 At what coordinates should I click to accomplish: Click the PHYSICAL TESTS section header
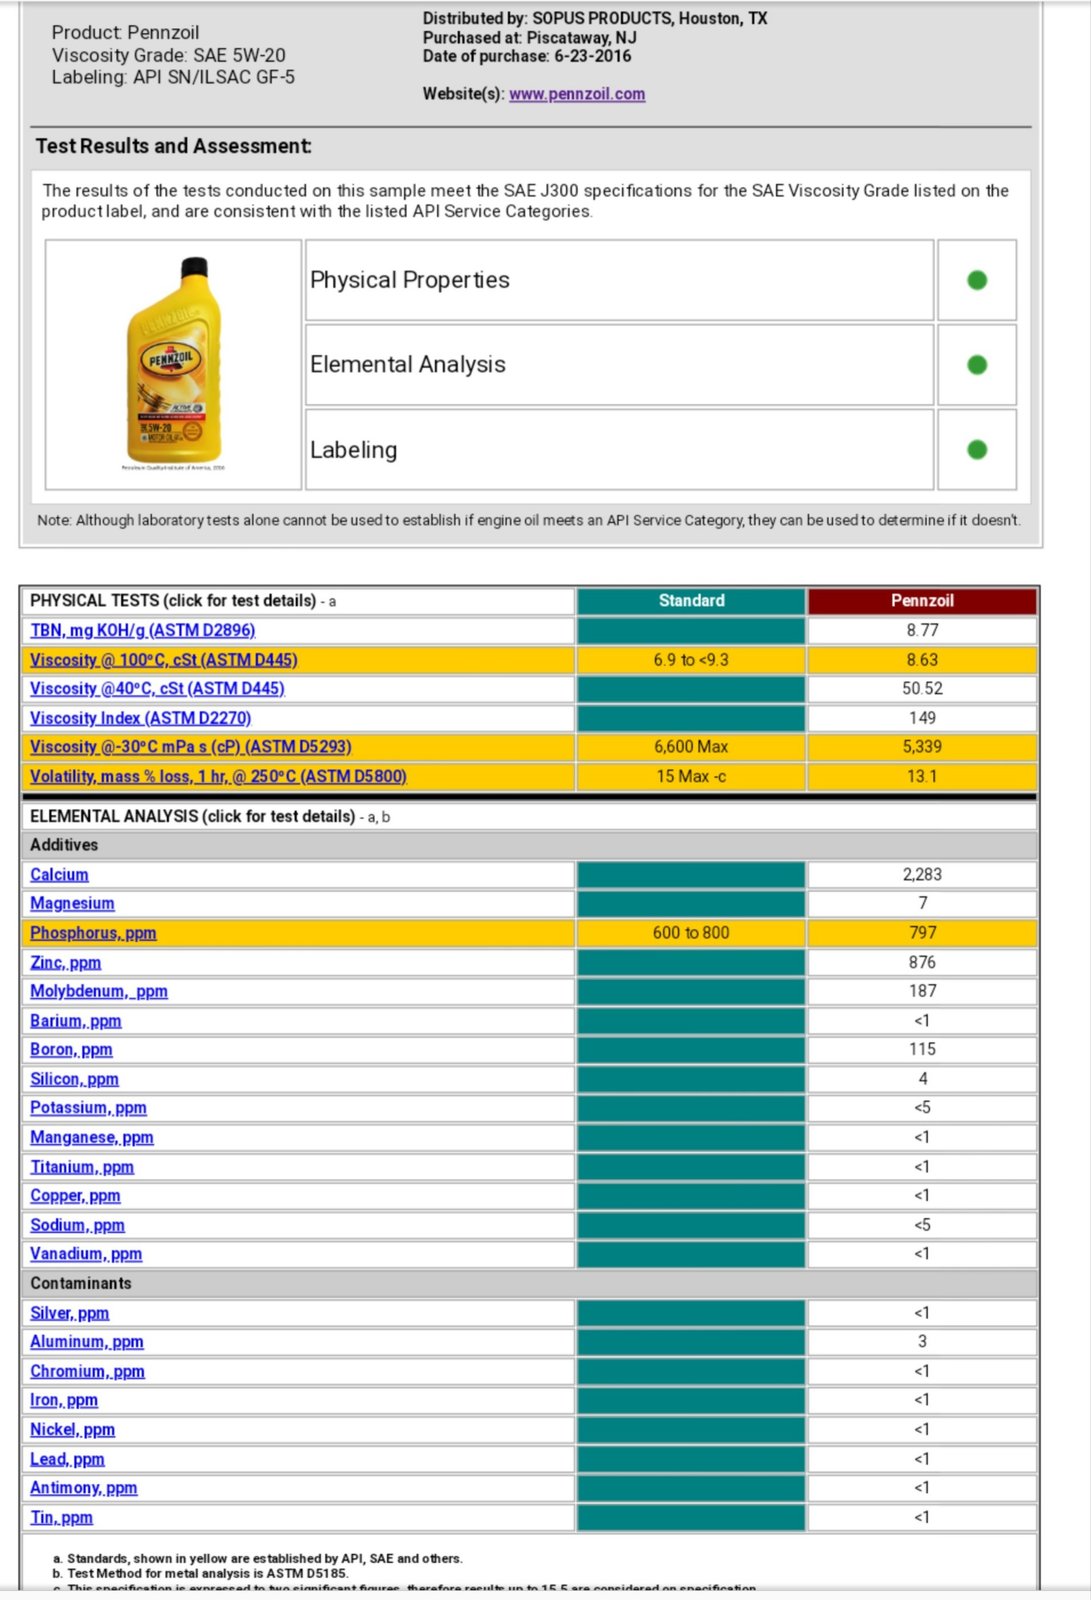(x=298, y=601)
